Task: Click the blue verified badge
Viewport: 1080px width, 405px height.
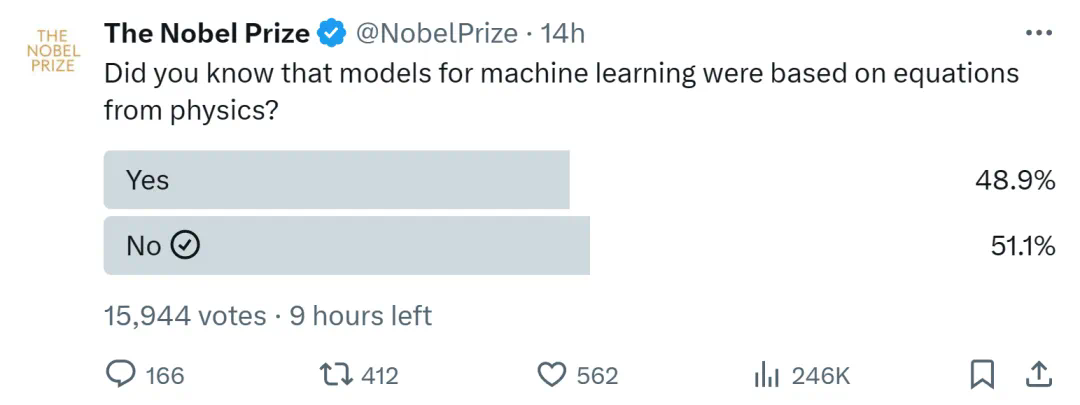Action: coord(332,34)
